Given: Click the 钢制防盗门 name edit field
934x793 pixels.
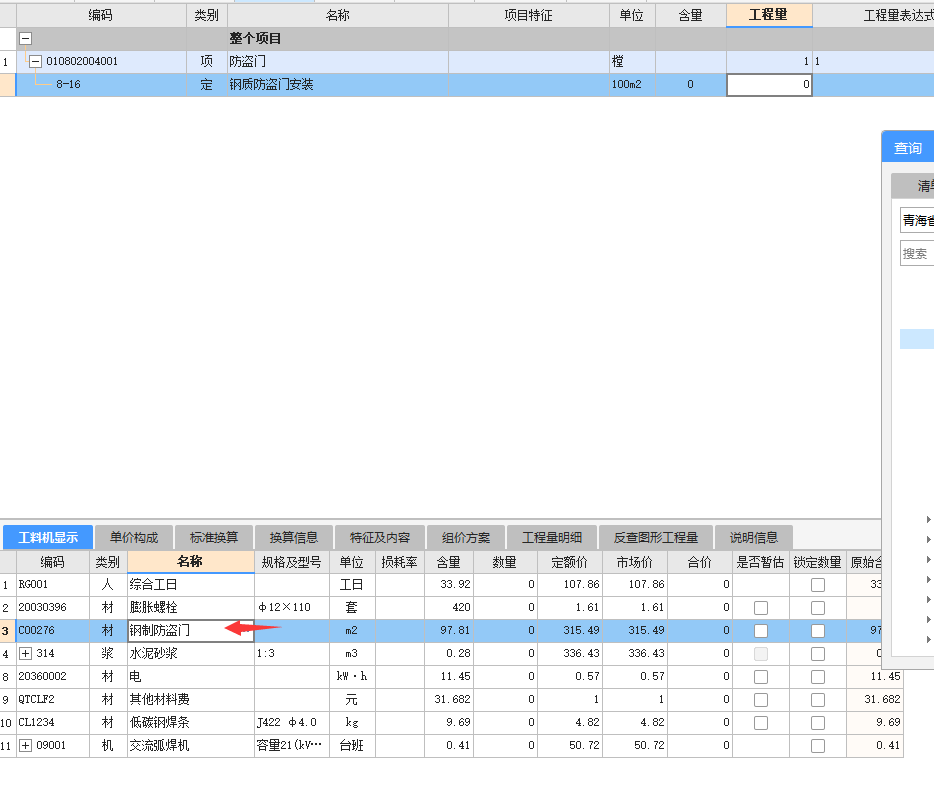Looking at the screenshot, I should point(191,630).
